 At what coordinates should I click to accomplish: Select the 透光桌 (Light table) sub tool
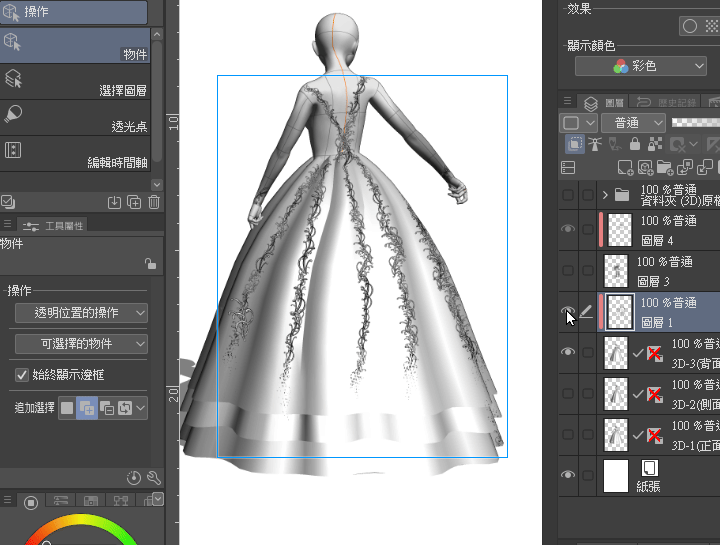[x=75, y=116]
